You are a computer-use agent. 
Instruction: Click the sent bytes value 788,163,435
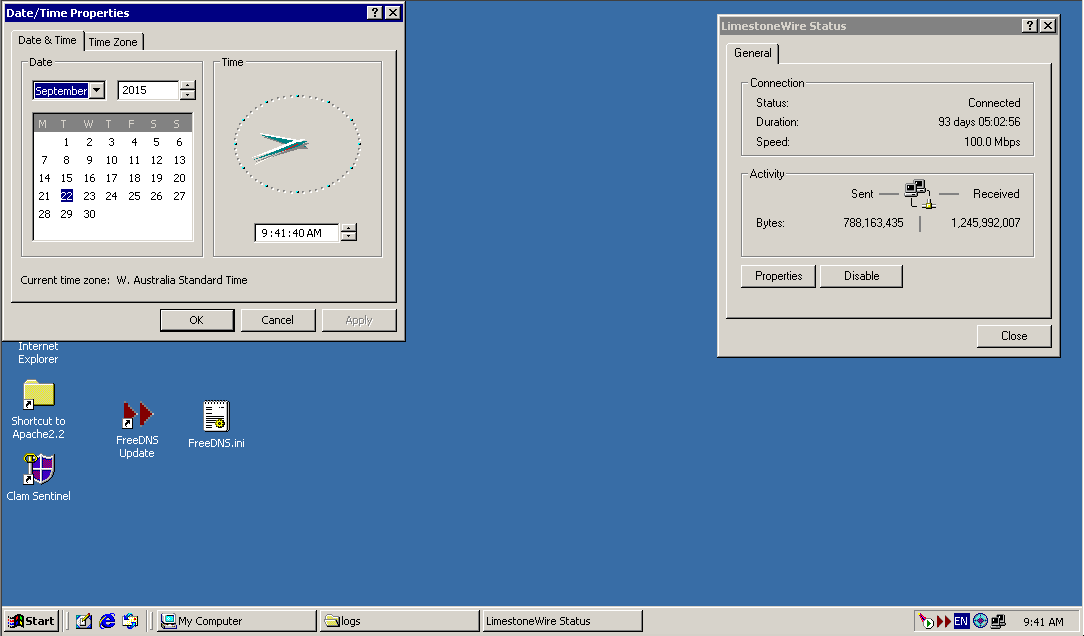[873, 223]
